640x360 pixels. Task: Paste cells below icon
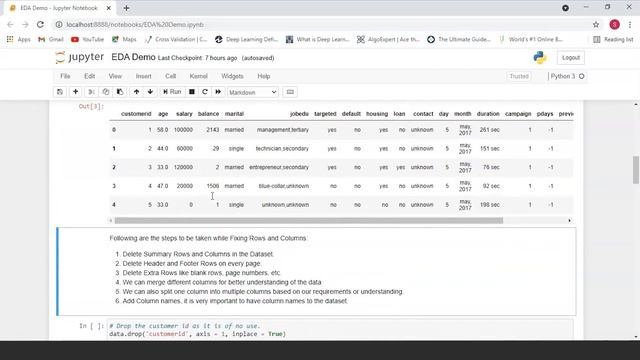(x=120, y=92)
